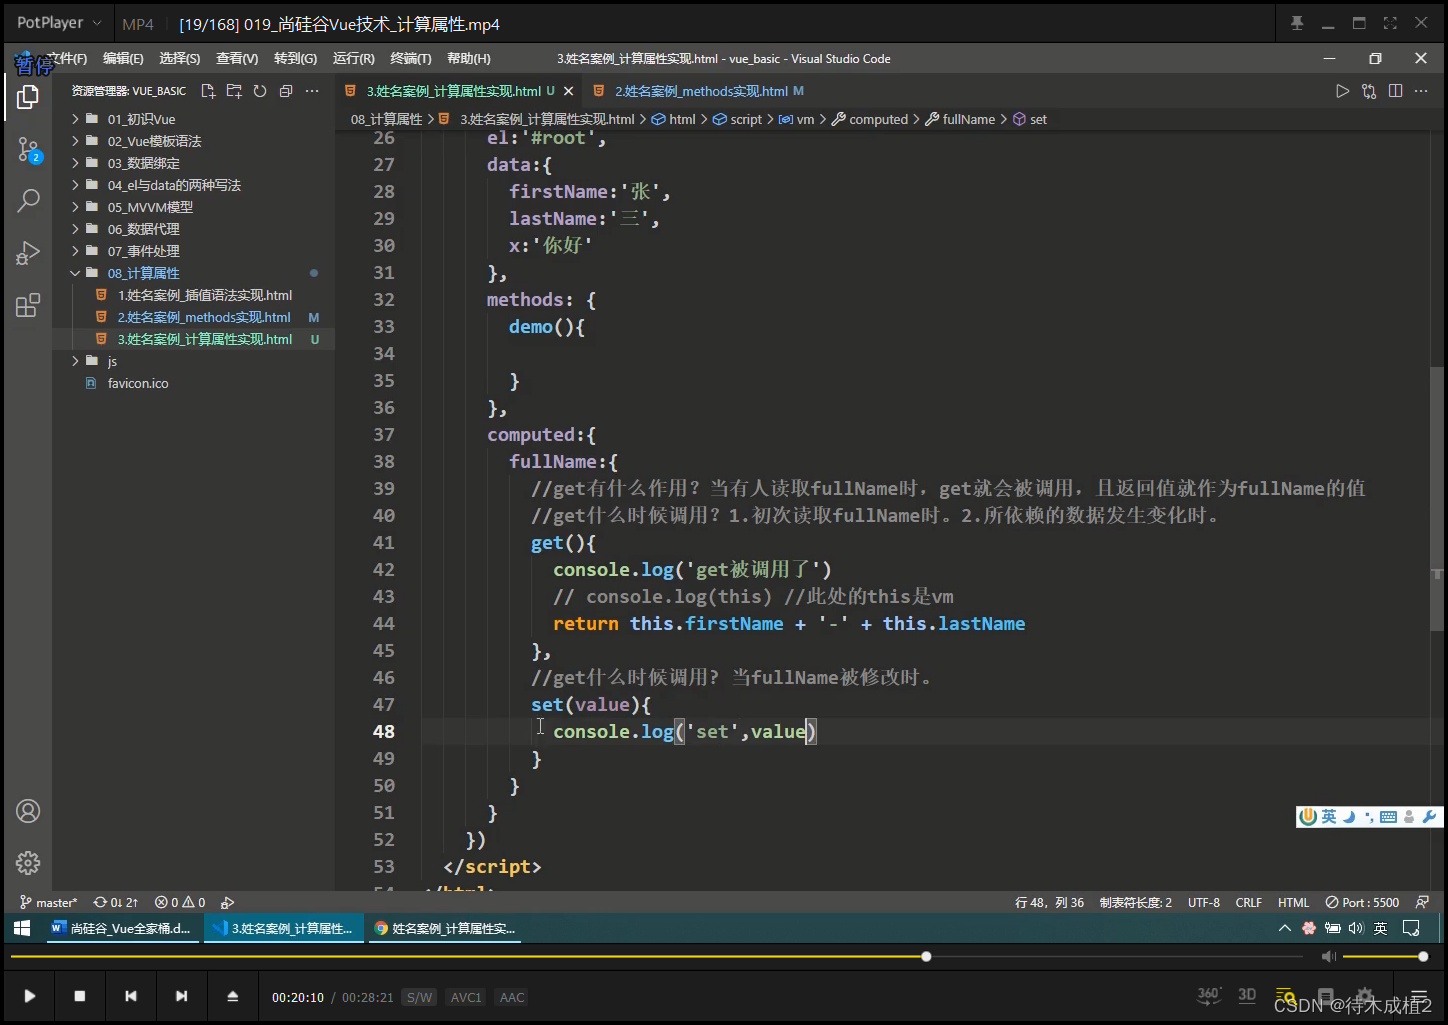Seek on the PotPlayer video progress bar

pyautogui.click(x=655, y=957)
